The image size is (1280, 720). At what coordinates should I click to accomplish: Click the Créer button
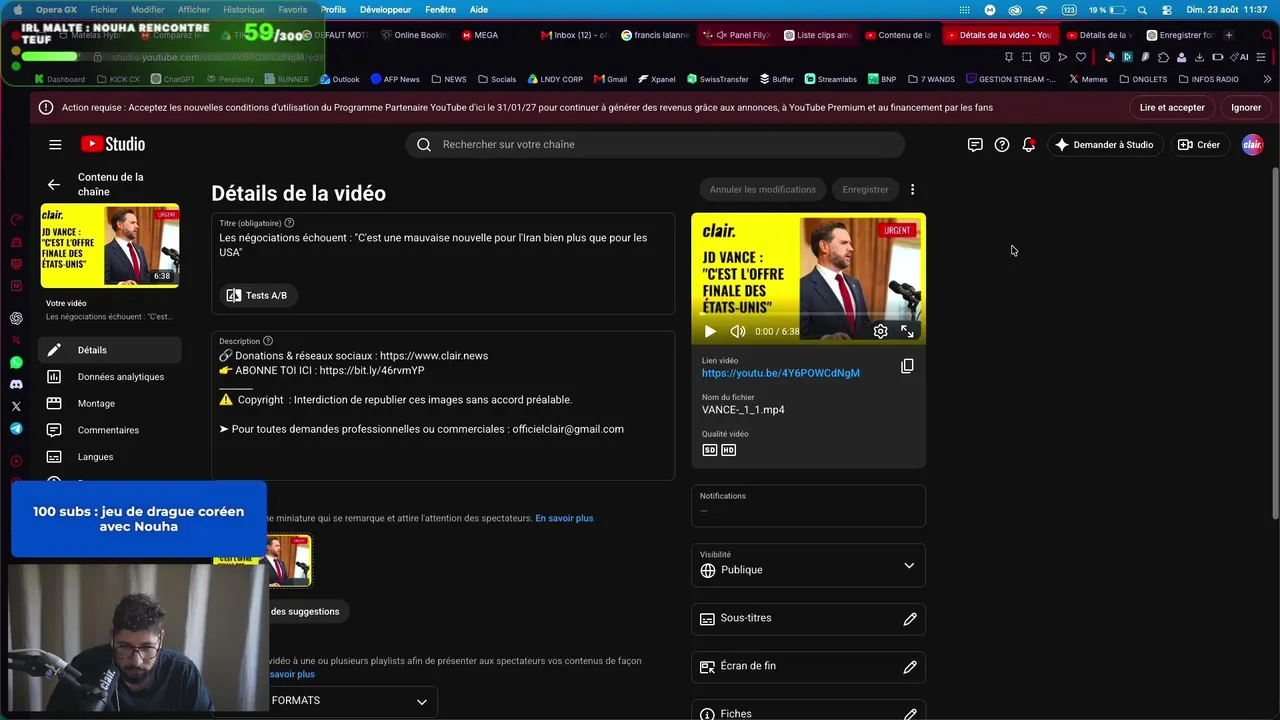pos(1199,145)
